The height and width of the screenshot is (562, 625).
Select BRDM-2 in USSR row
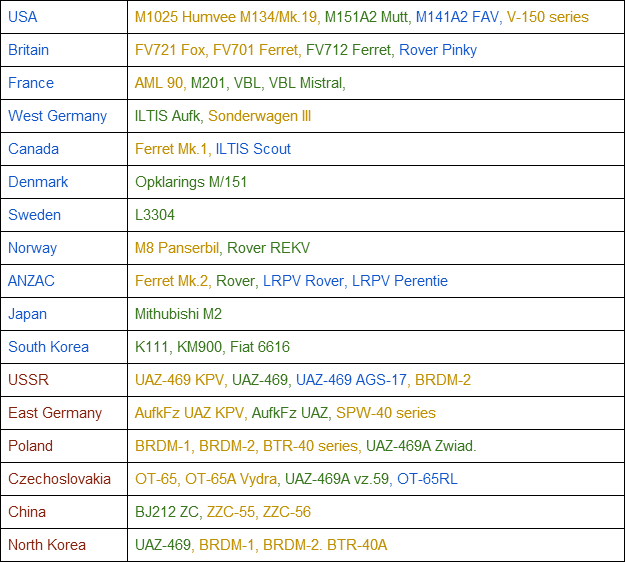click(x=443, y=380)
